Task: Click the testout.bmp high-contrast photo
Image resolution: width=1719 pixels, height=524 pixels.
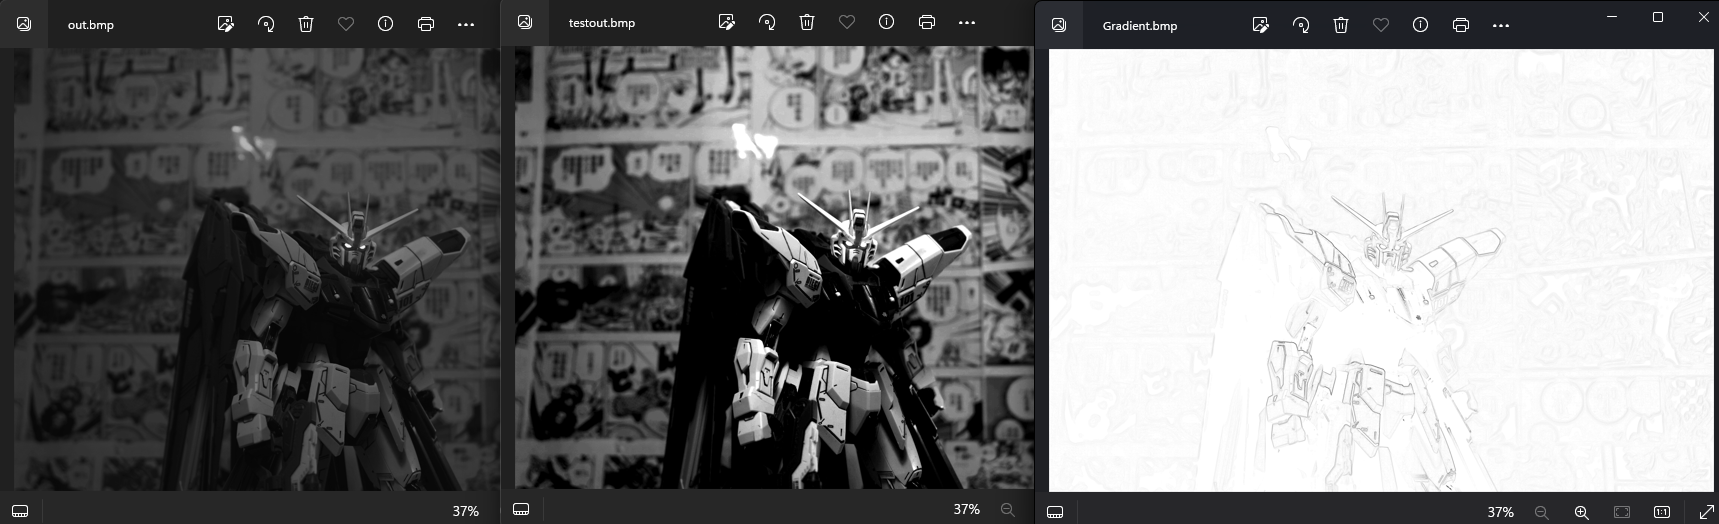Action: [x=774, y=268]
